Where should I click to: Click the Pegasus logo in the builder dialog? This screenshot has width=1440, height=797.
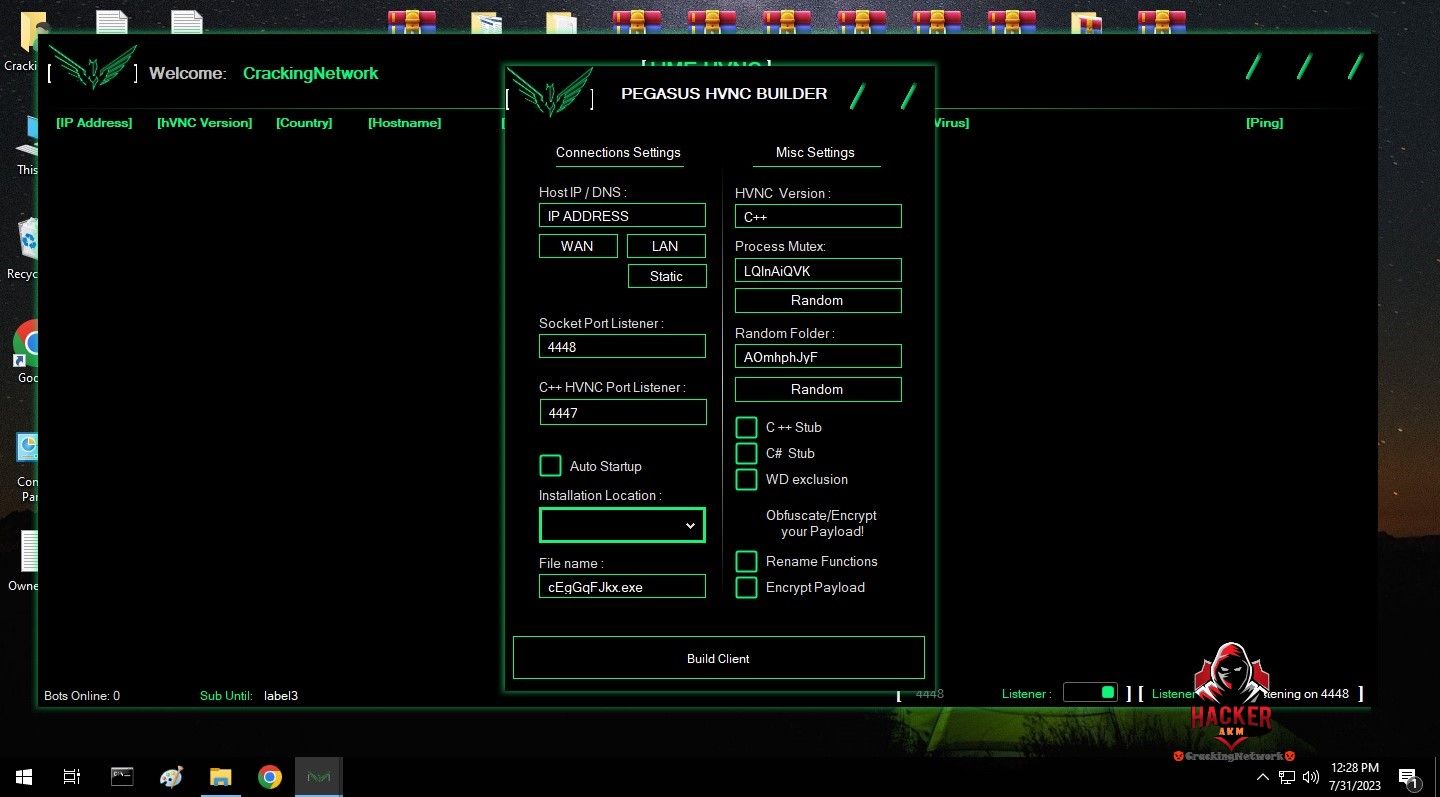click(550, 92)
